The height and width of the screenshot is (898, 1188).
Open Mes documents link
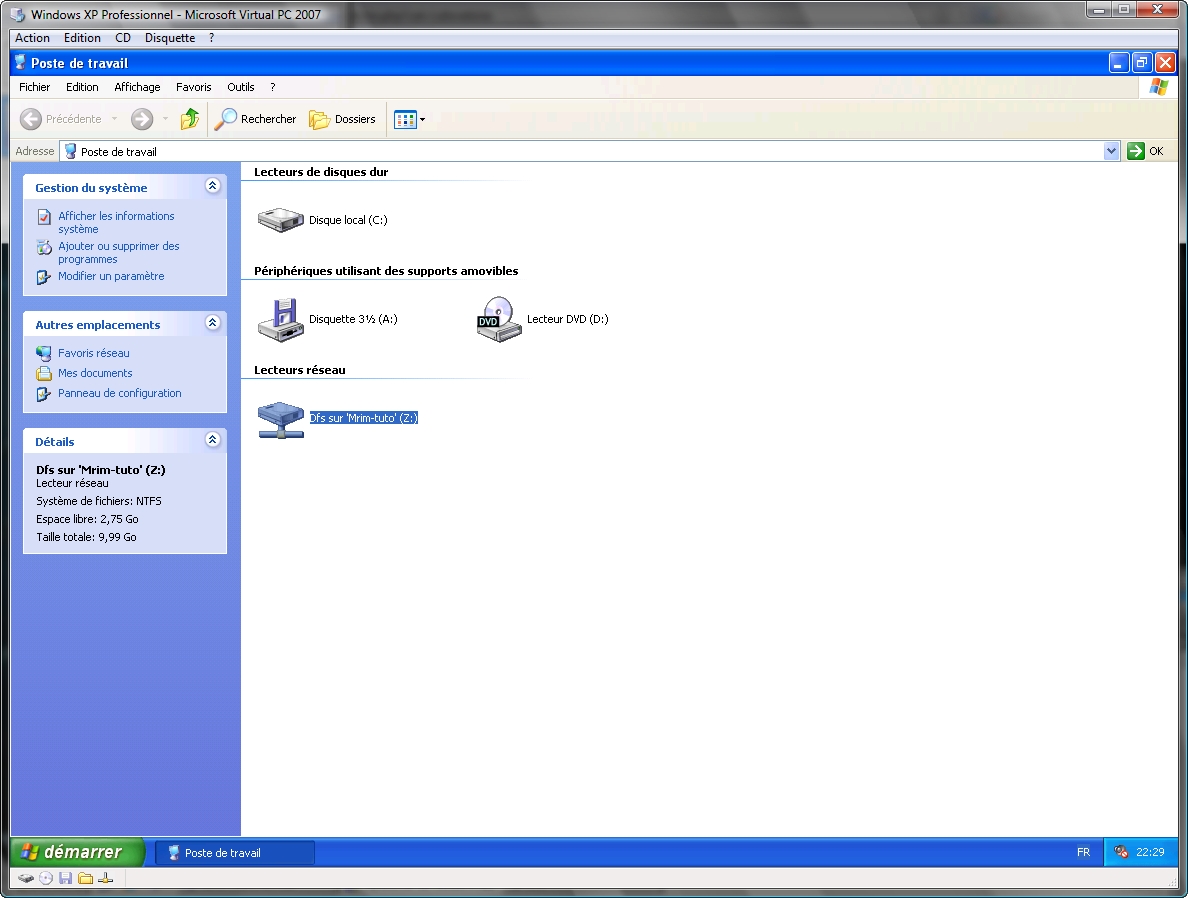pyautogui.click(x=95, y=373)
